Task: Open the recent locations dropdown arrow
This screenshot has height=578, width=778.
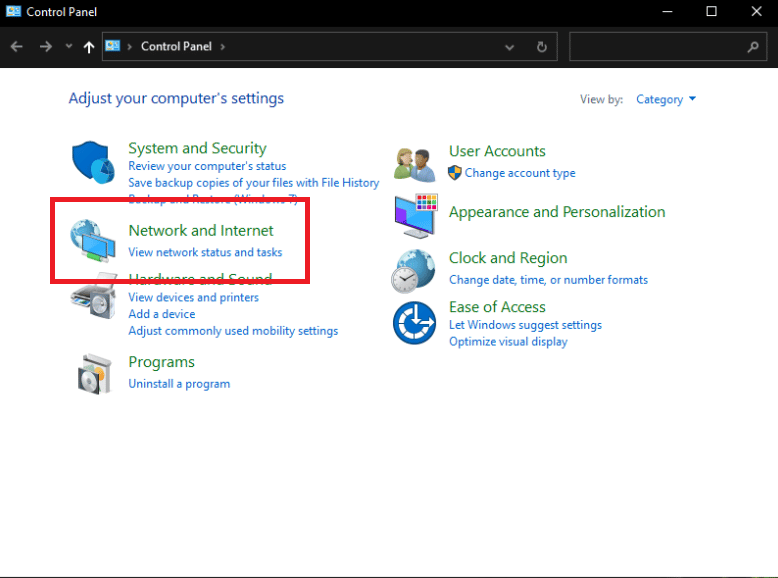Action: pyautogui.click(x=69, y=46)
